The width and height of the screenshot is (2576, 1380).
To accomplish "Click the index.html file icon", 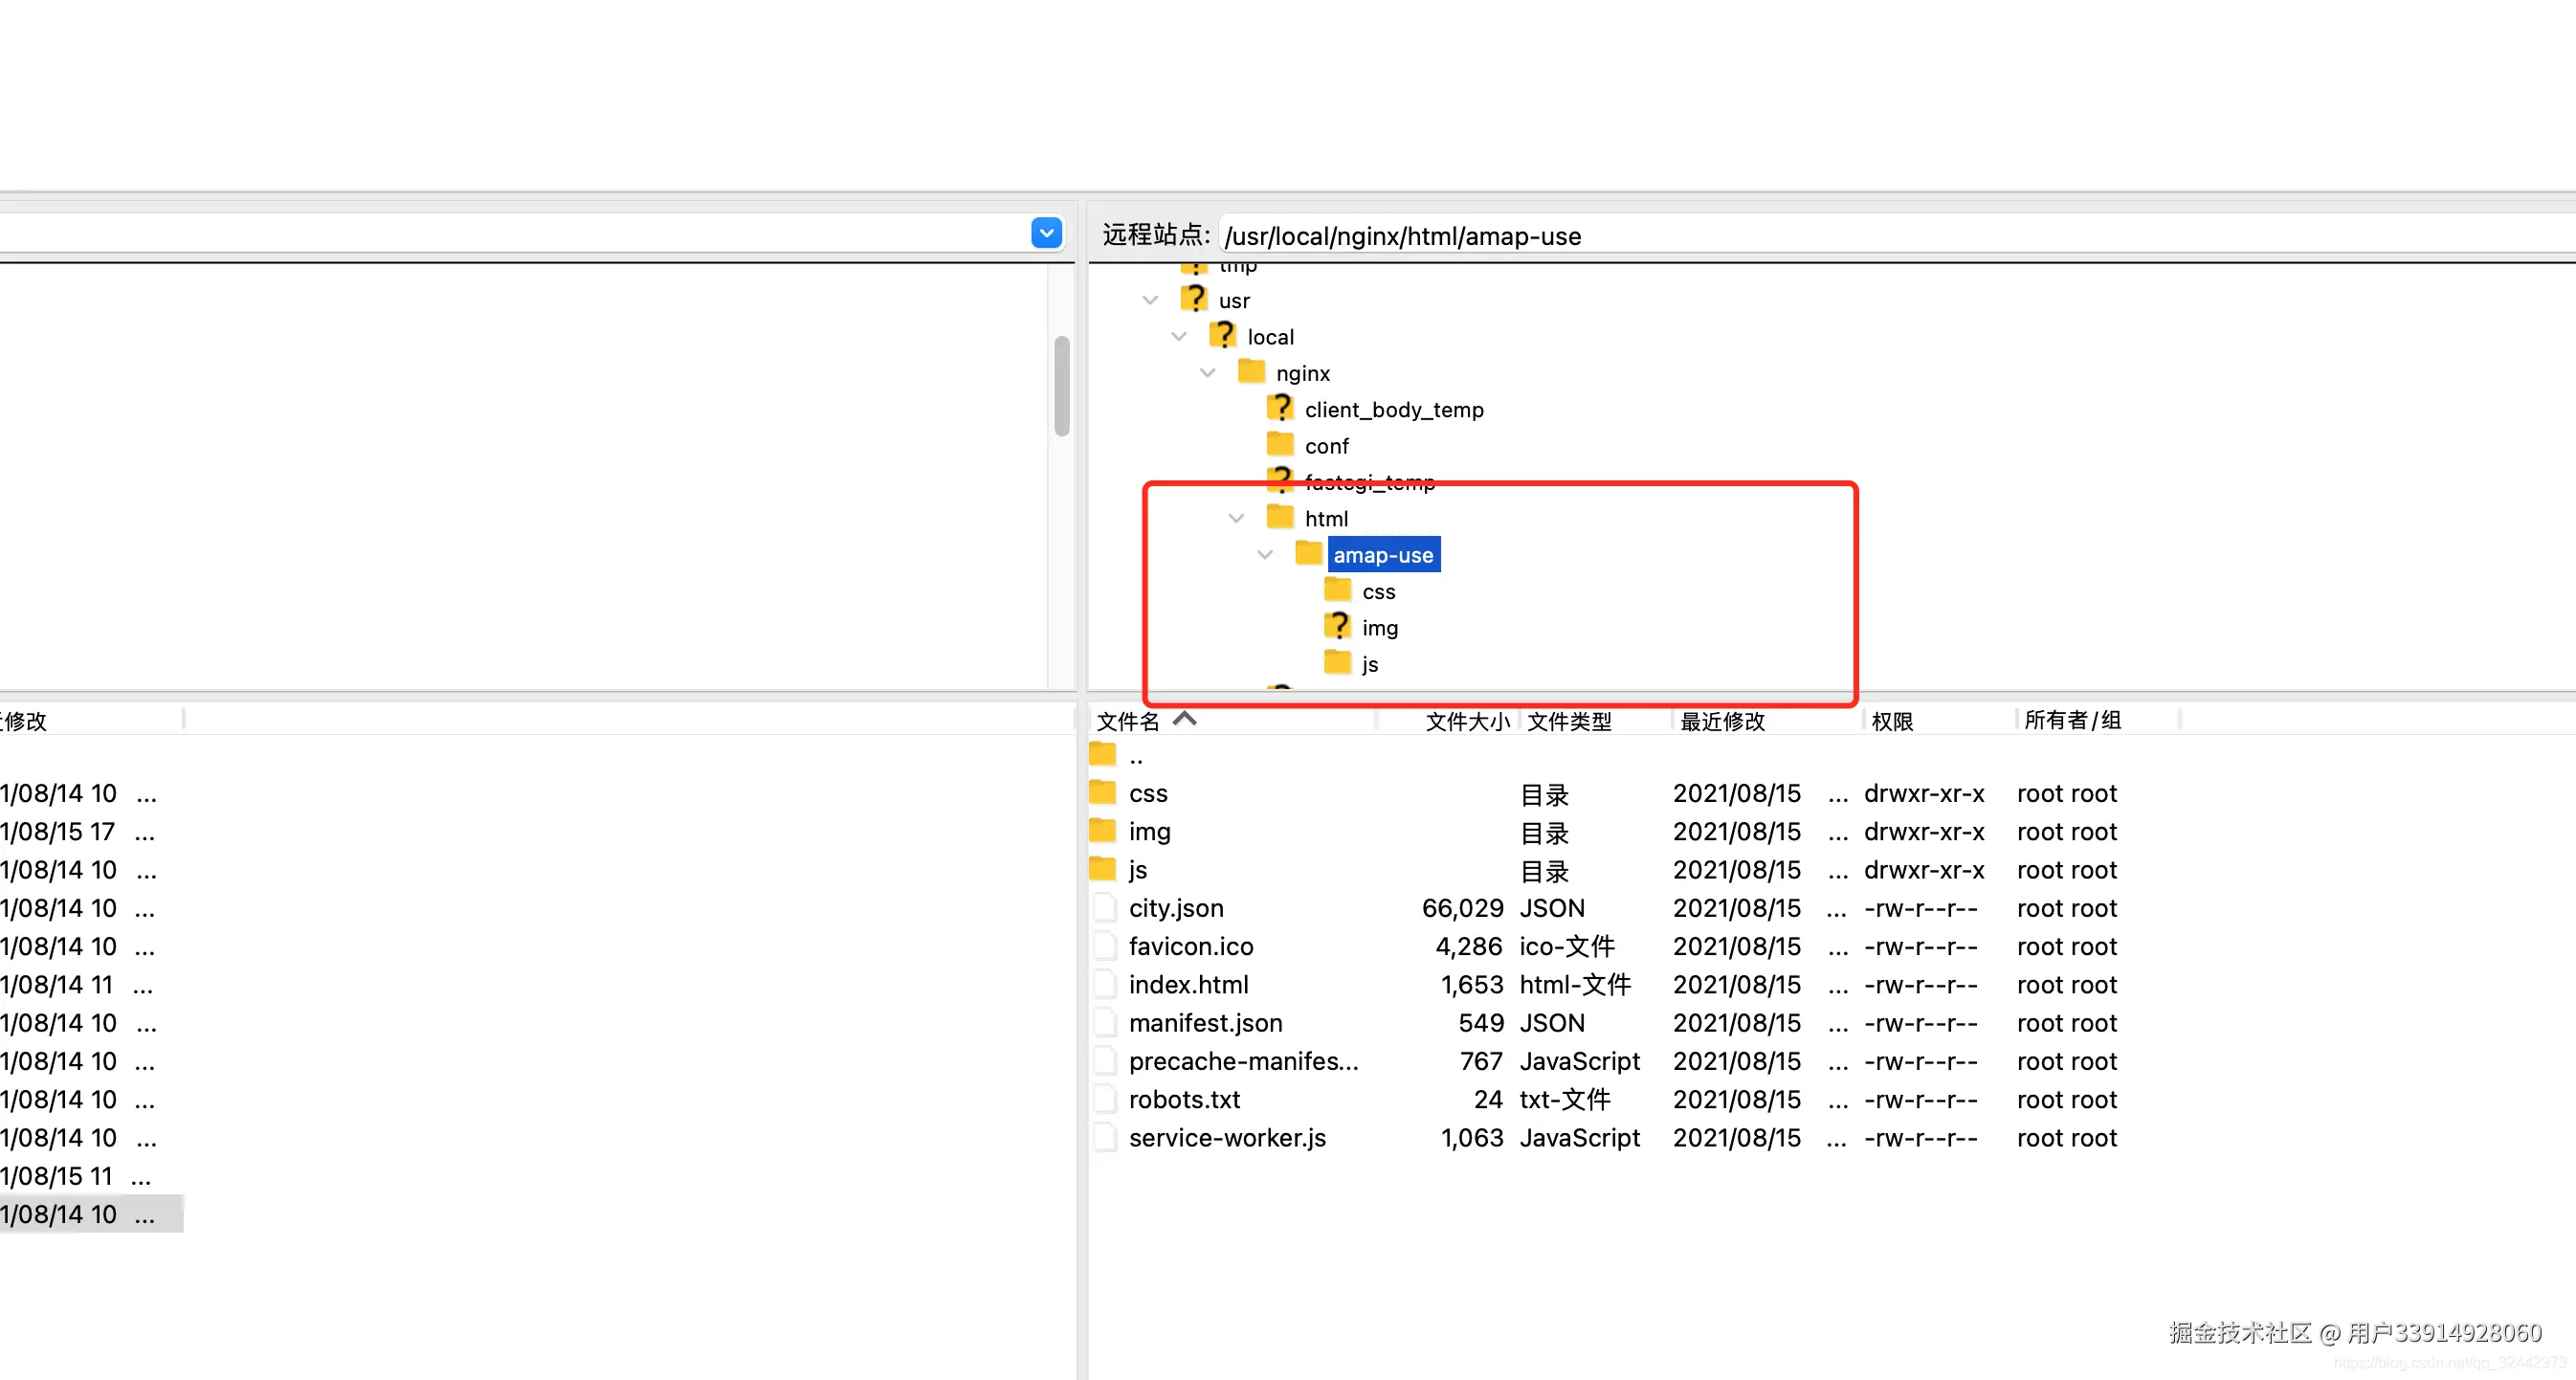I will tap(1104, 985).
